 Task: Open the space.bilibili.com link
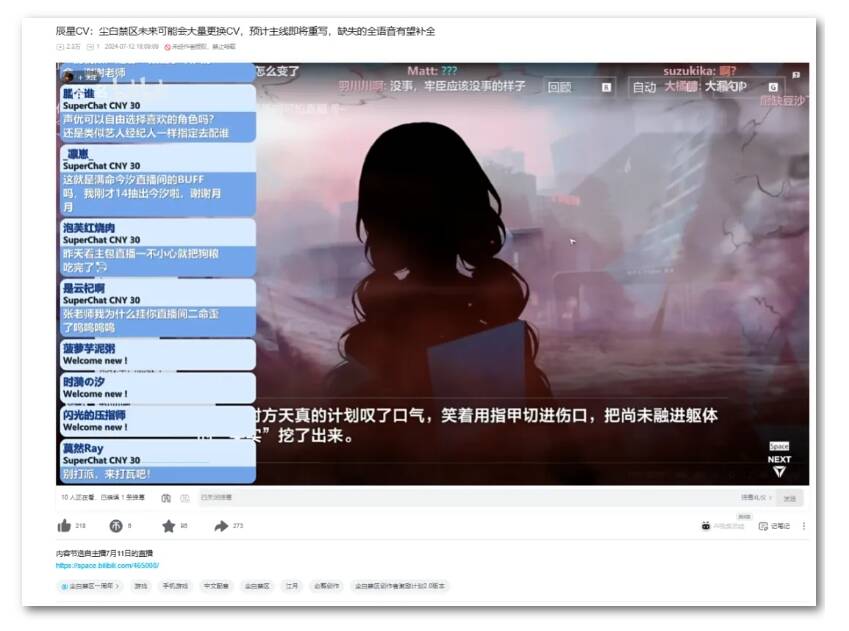(x=107, y=565)
